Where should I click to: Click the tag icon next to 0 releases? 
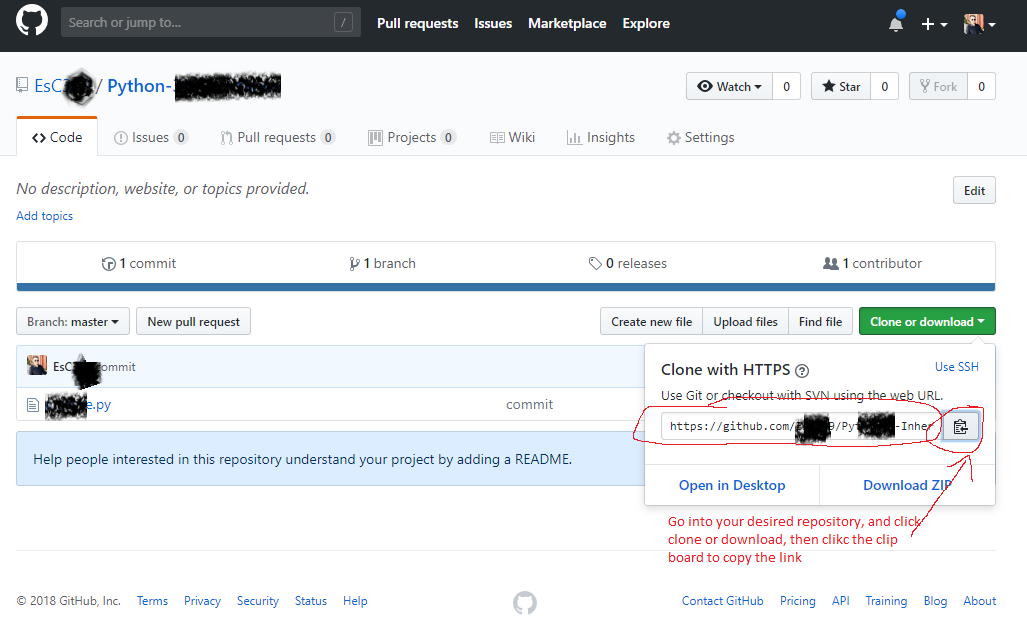(x=597, y=263)
